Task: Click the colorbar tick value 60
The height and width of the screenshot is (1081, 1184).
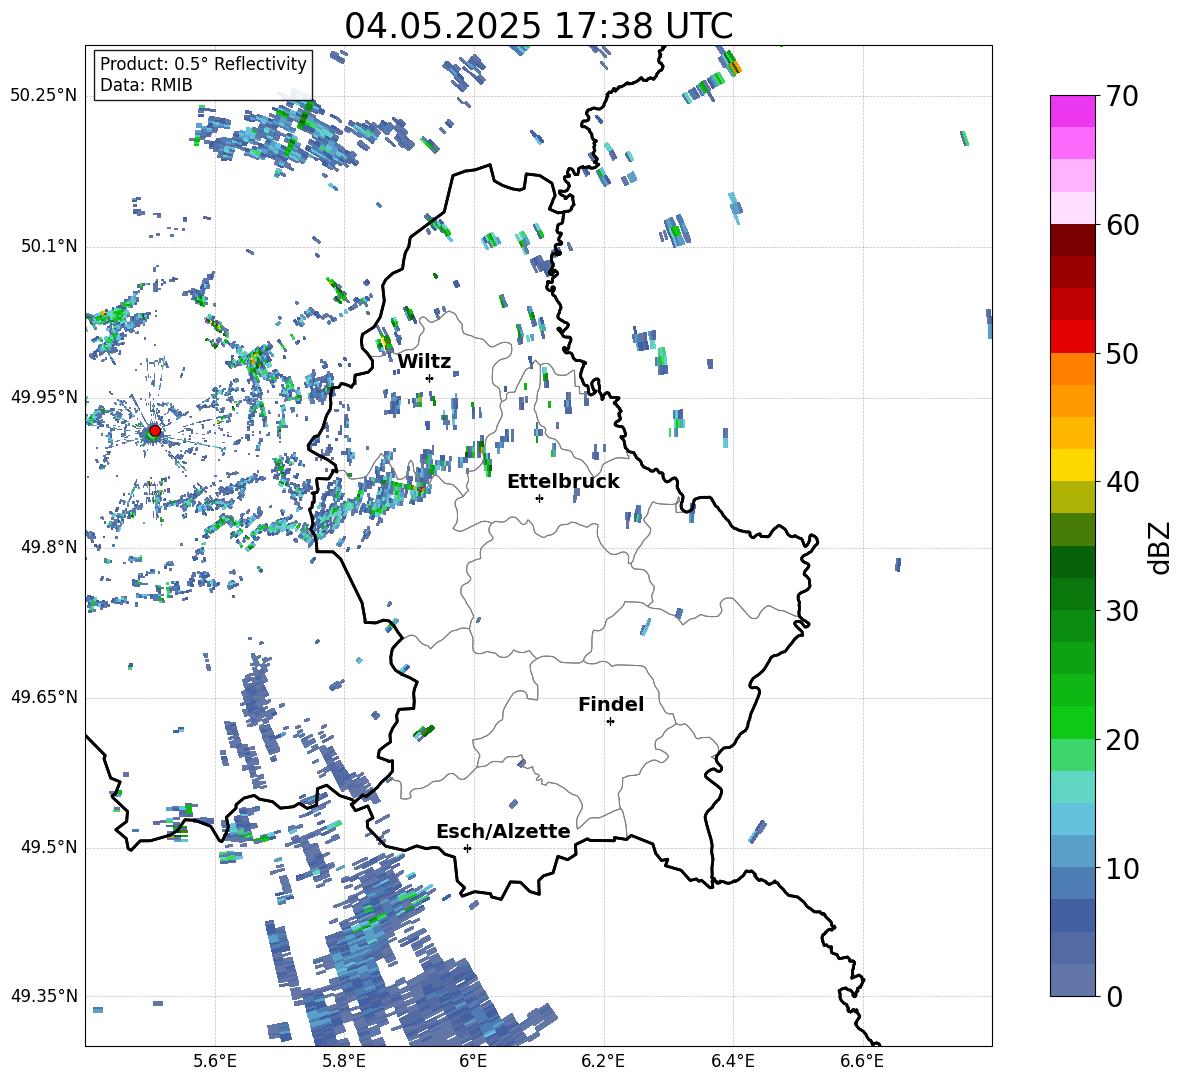Action: pyautogui.click(x=1122, y=225)
